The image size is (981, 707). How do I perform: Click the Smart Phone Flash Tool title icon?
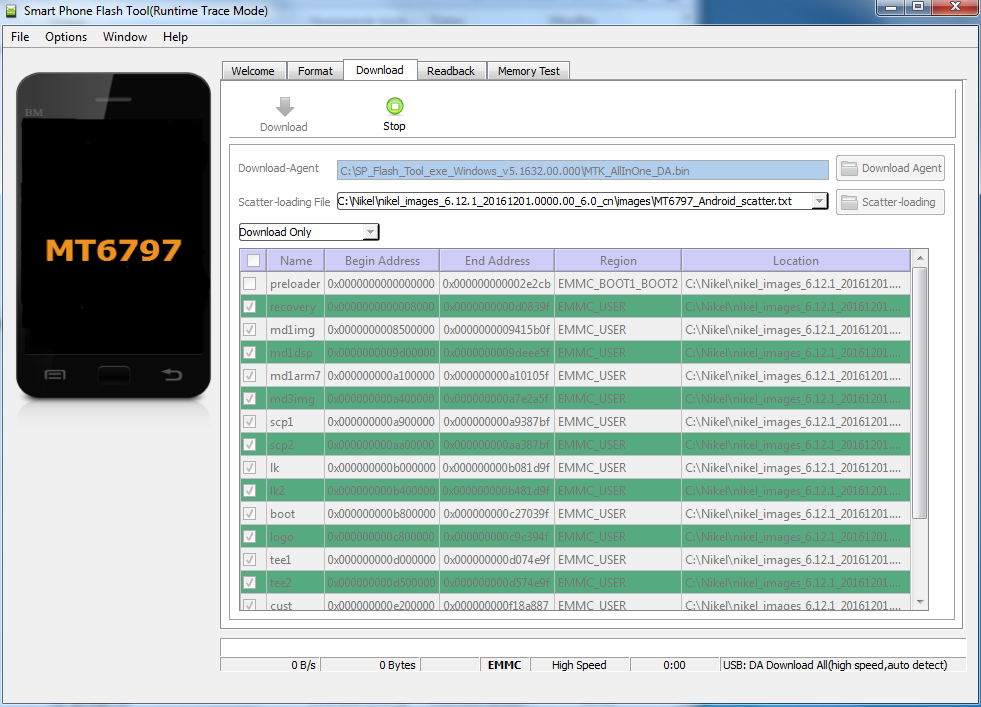pyautogui.click(x=12, y=10)
